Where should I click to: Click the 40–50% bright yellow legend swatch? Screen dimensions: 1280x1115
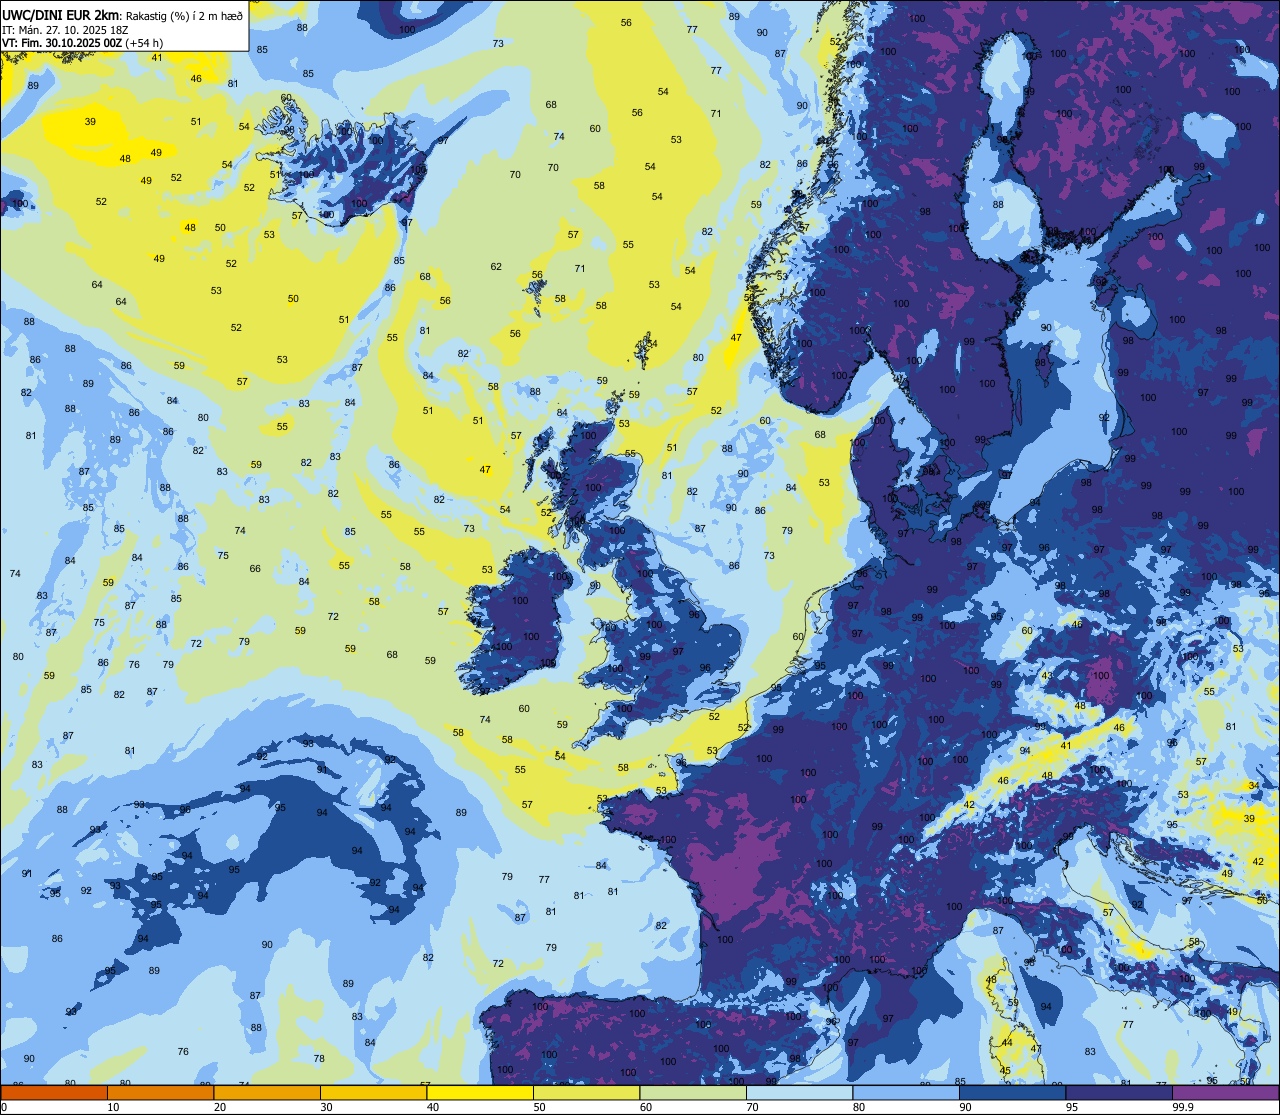click(480, 1092)
